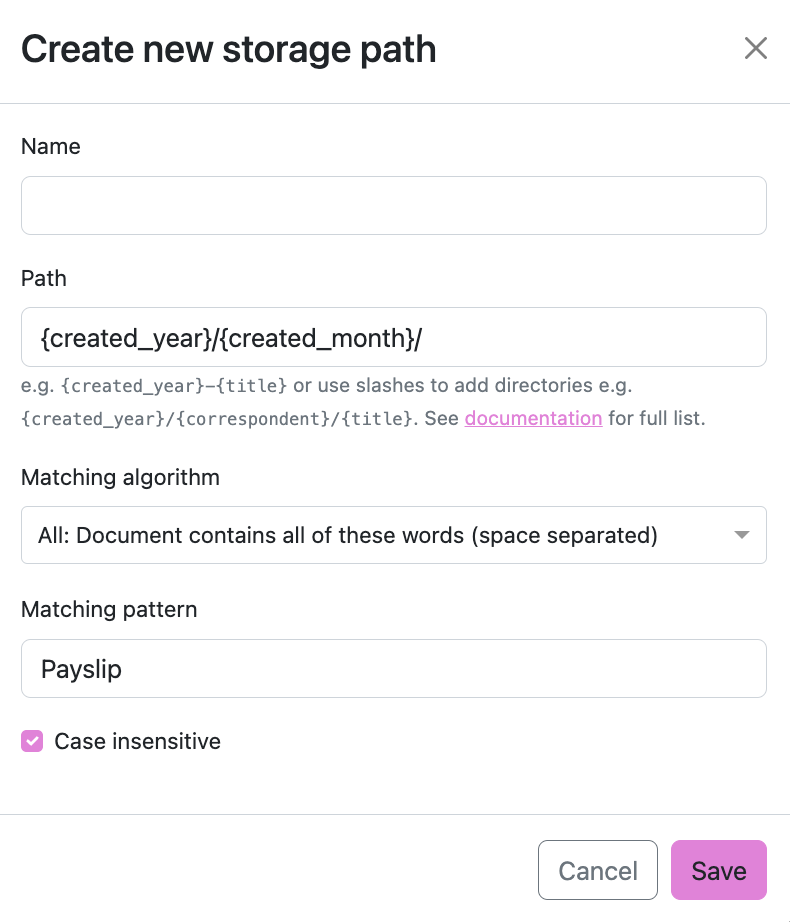Viewport: 790px width, 922px height.
Task: Click the Matching pattern label
Action: [x=109, y=609]
